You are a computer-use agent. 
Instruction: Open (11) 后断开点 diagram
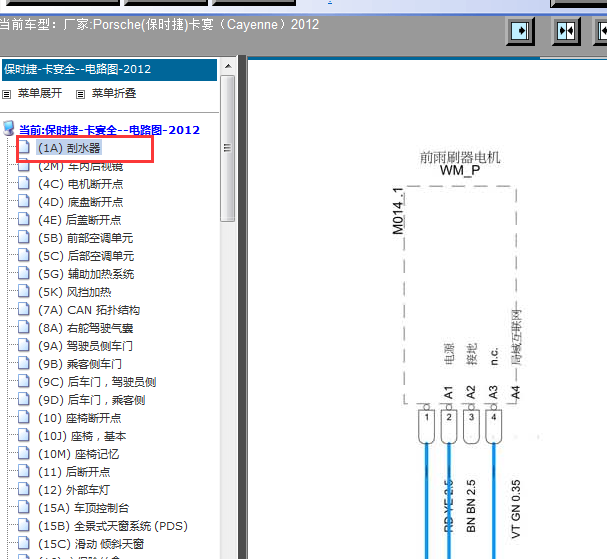pos(74,472)
